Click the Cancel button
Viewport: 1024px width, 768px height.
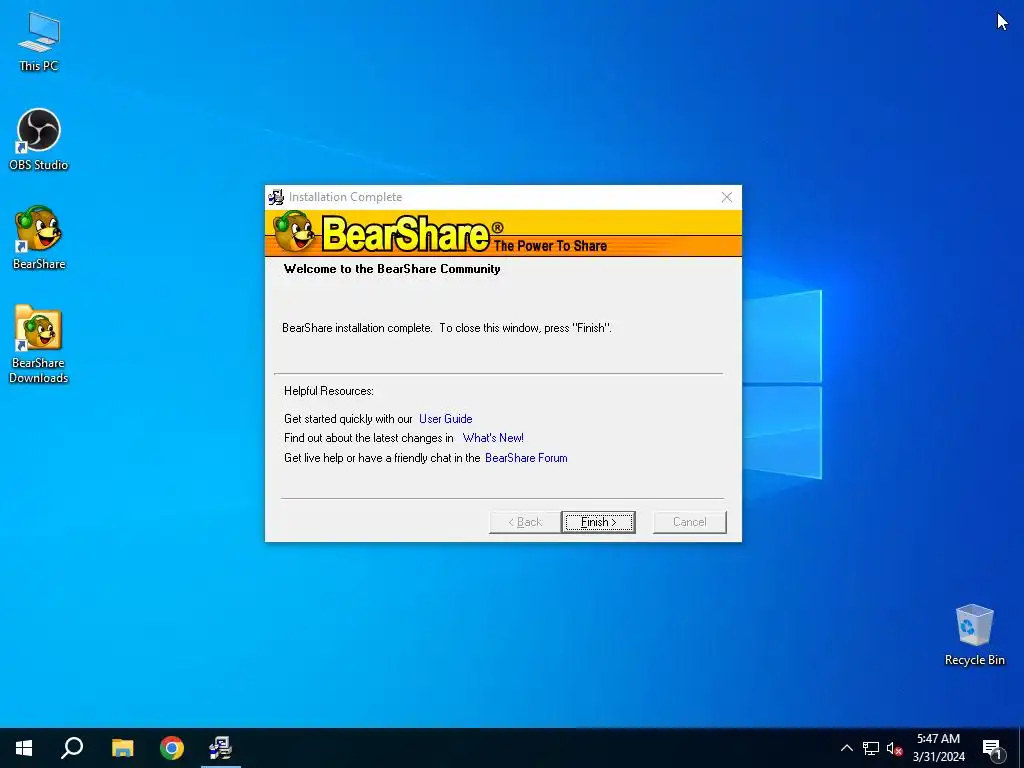690,522
